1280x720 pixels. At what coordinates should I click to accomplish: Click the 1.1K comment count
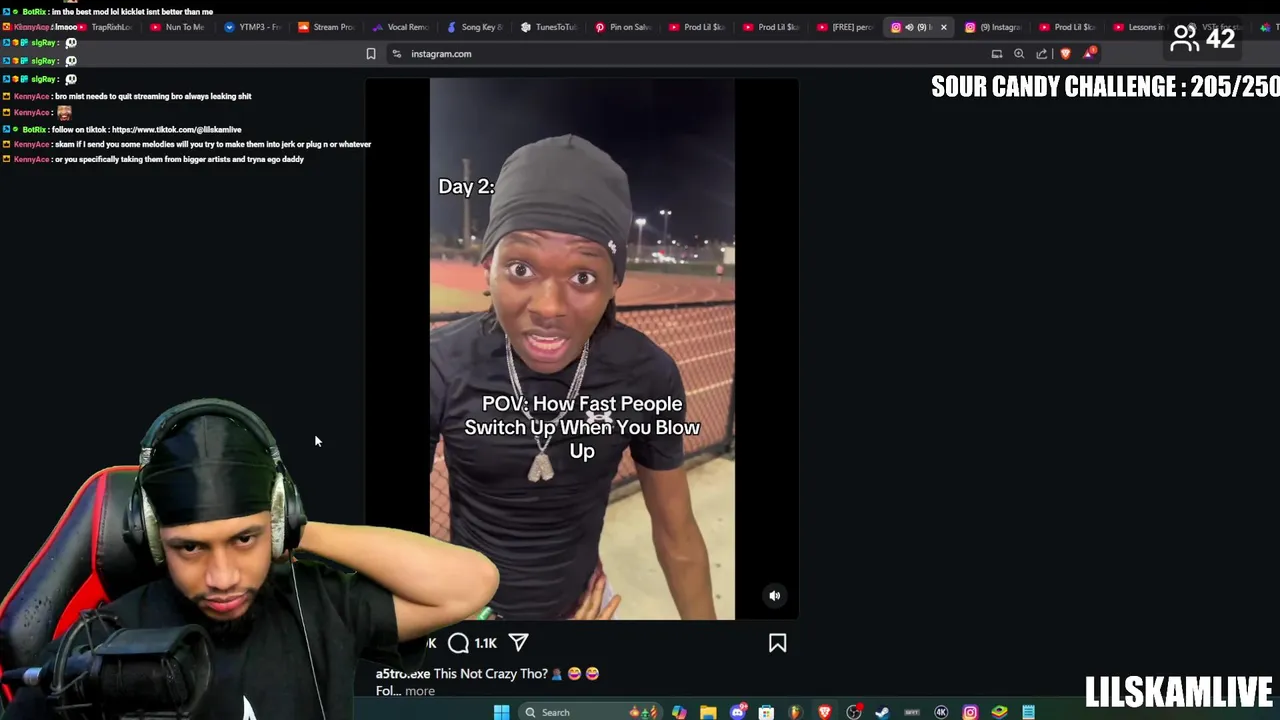coord(486,643)
